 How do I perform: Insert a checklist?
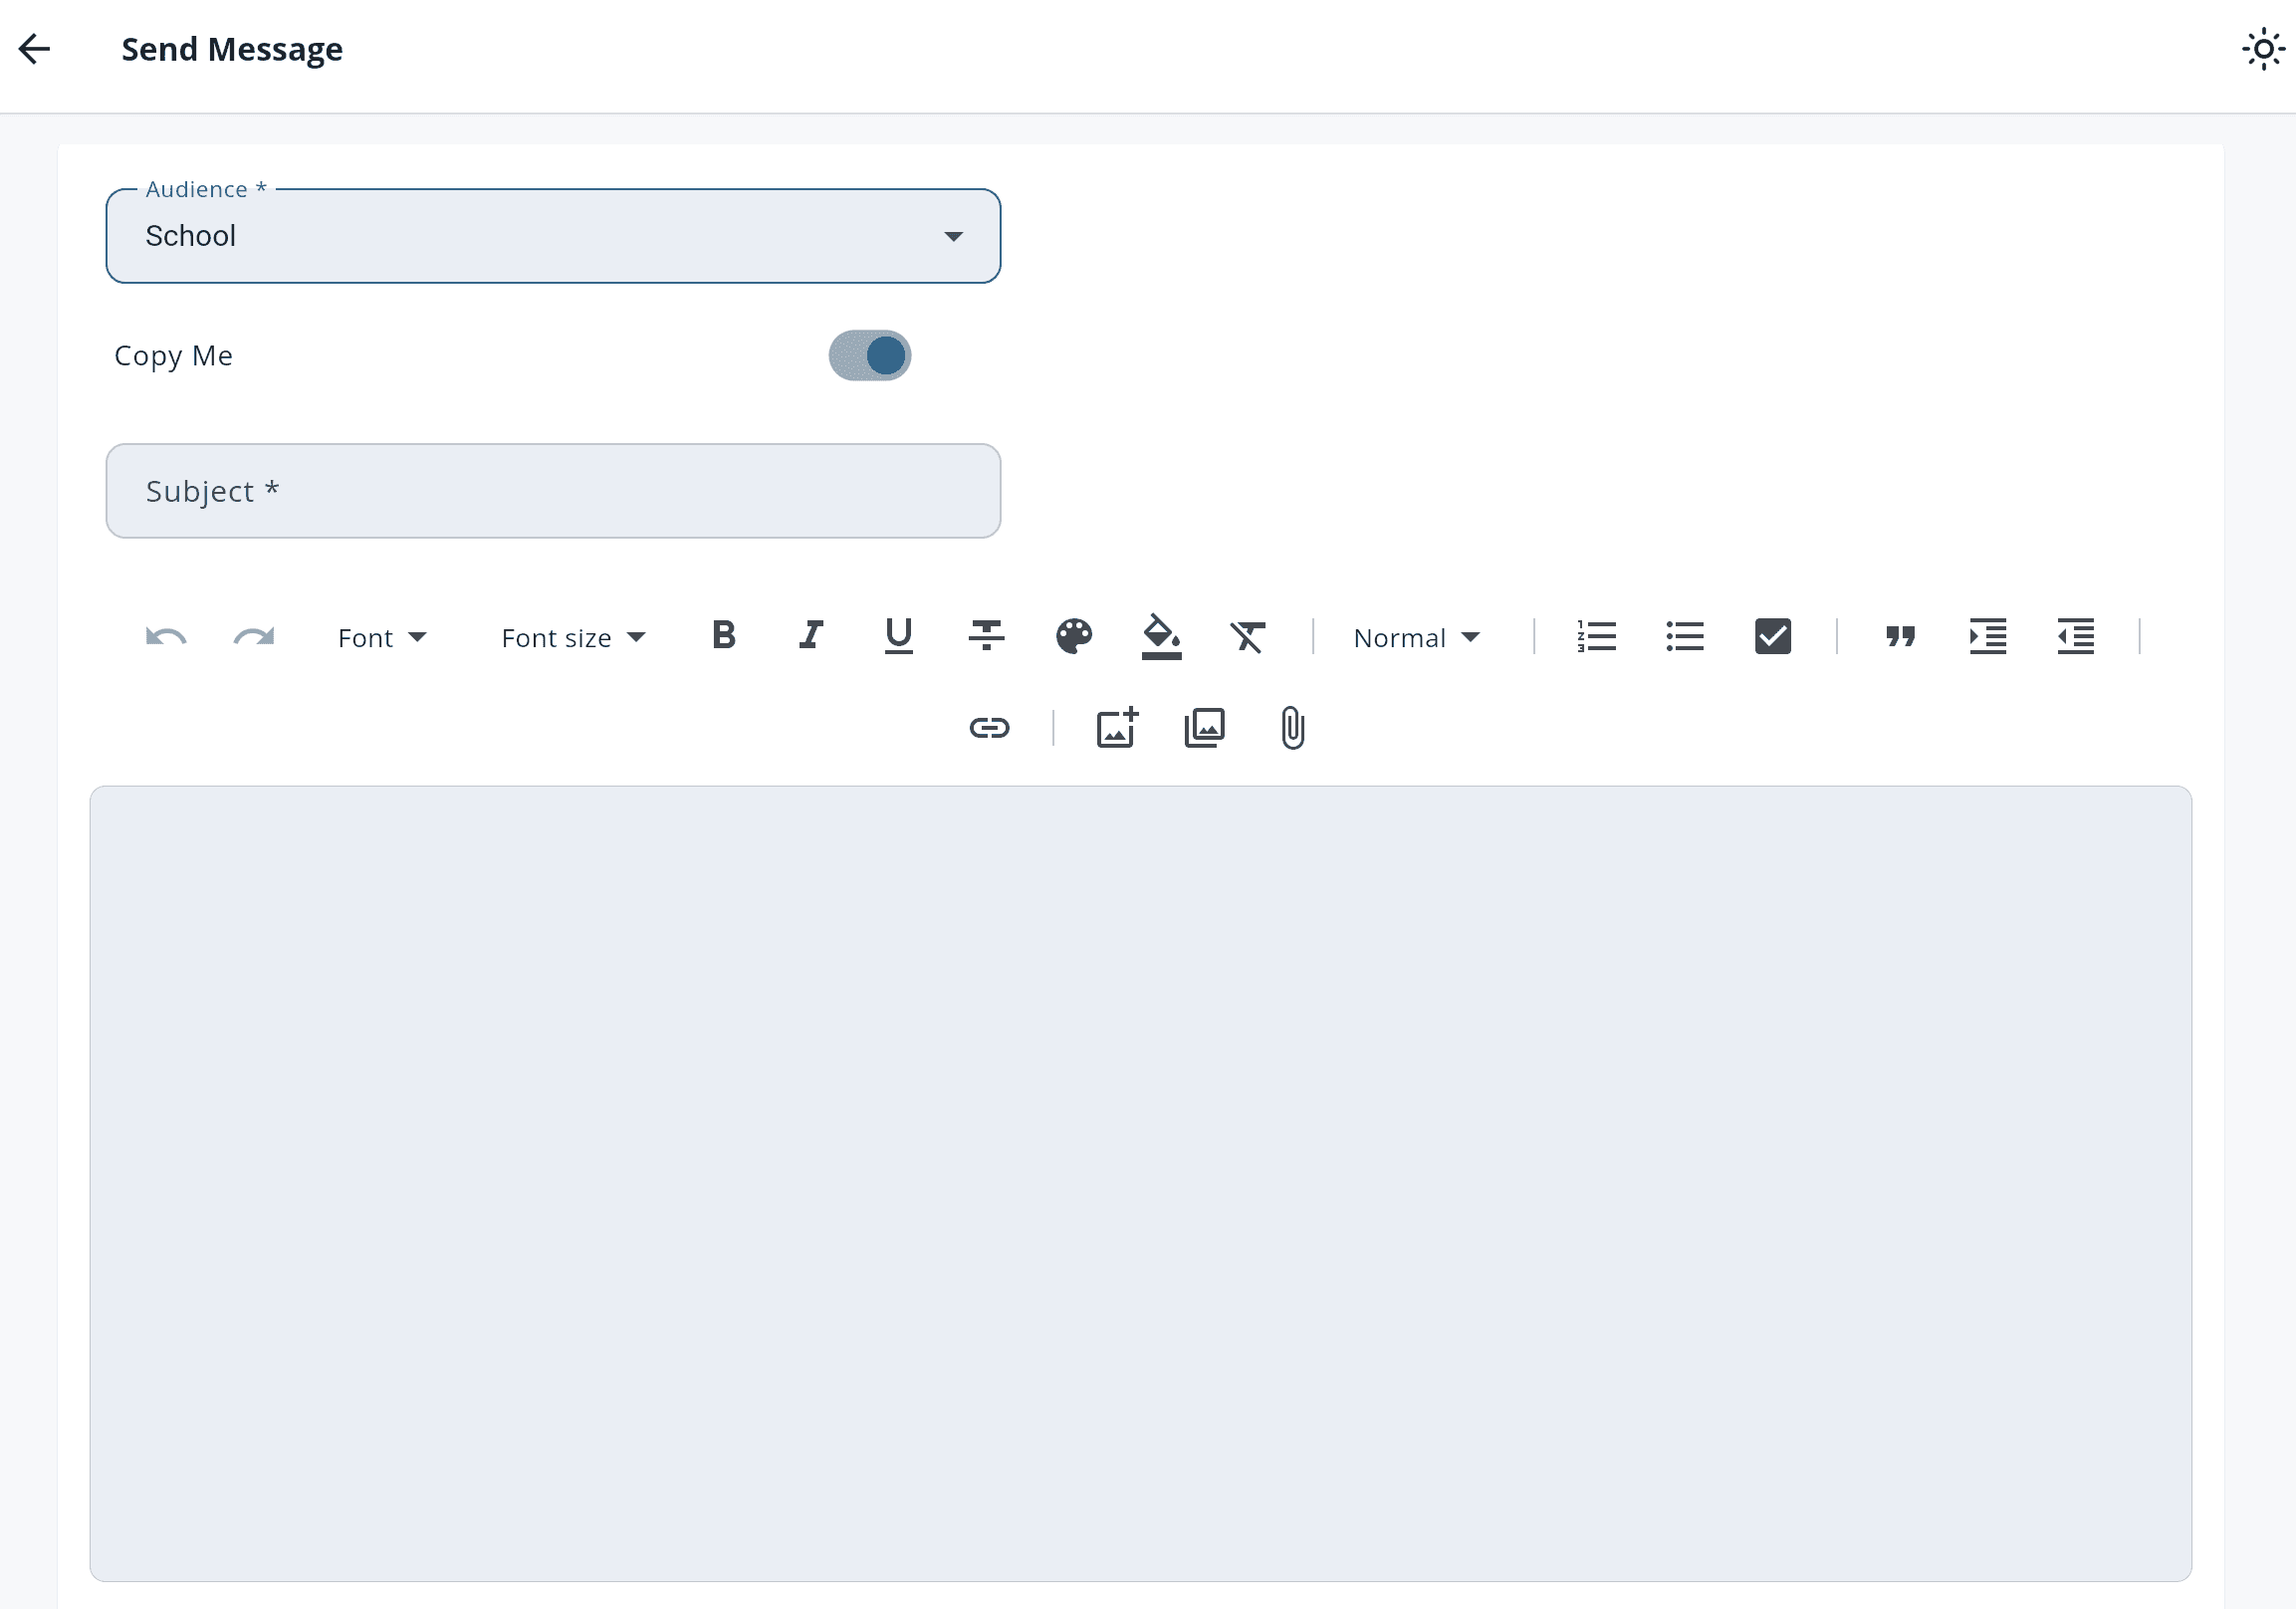click(1773, 636)
